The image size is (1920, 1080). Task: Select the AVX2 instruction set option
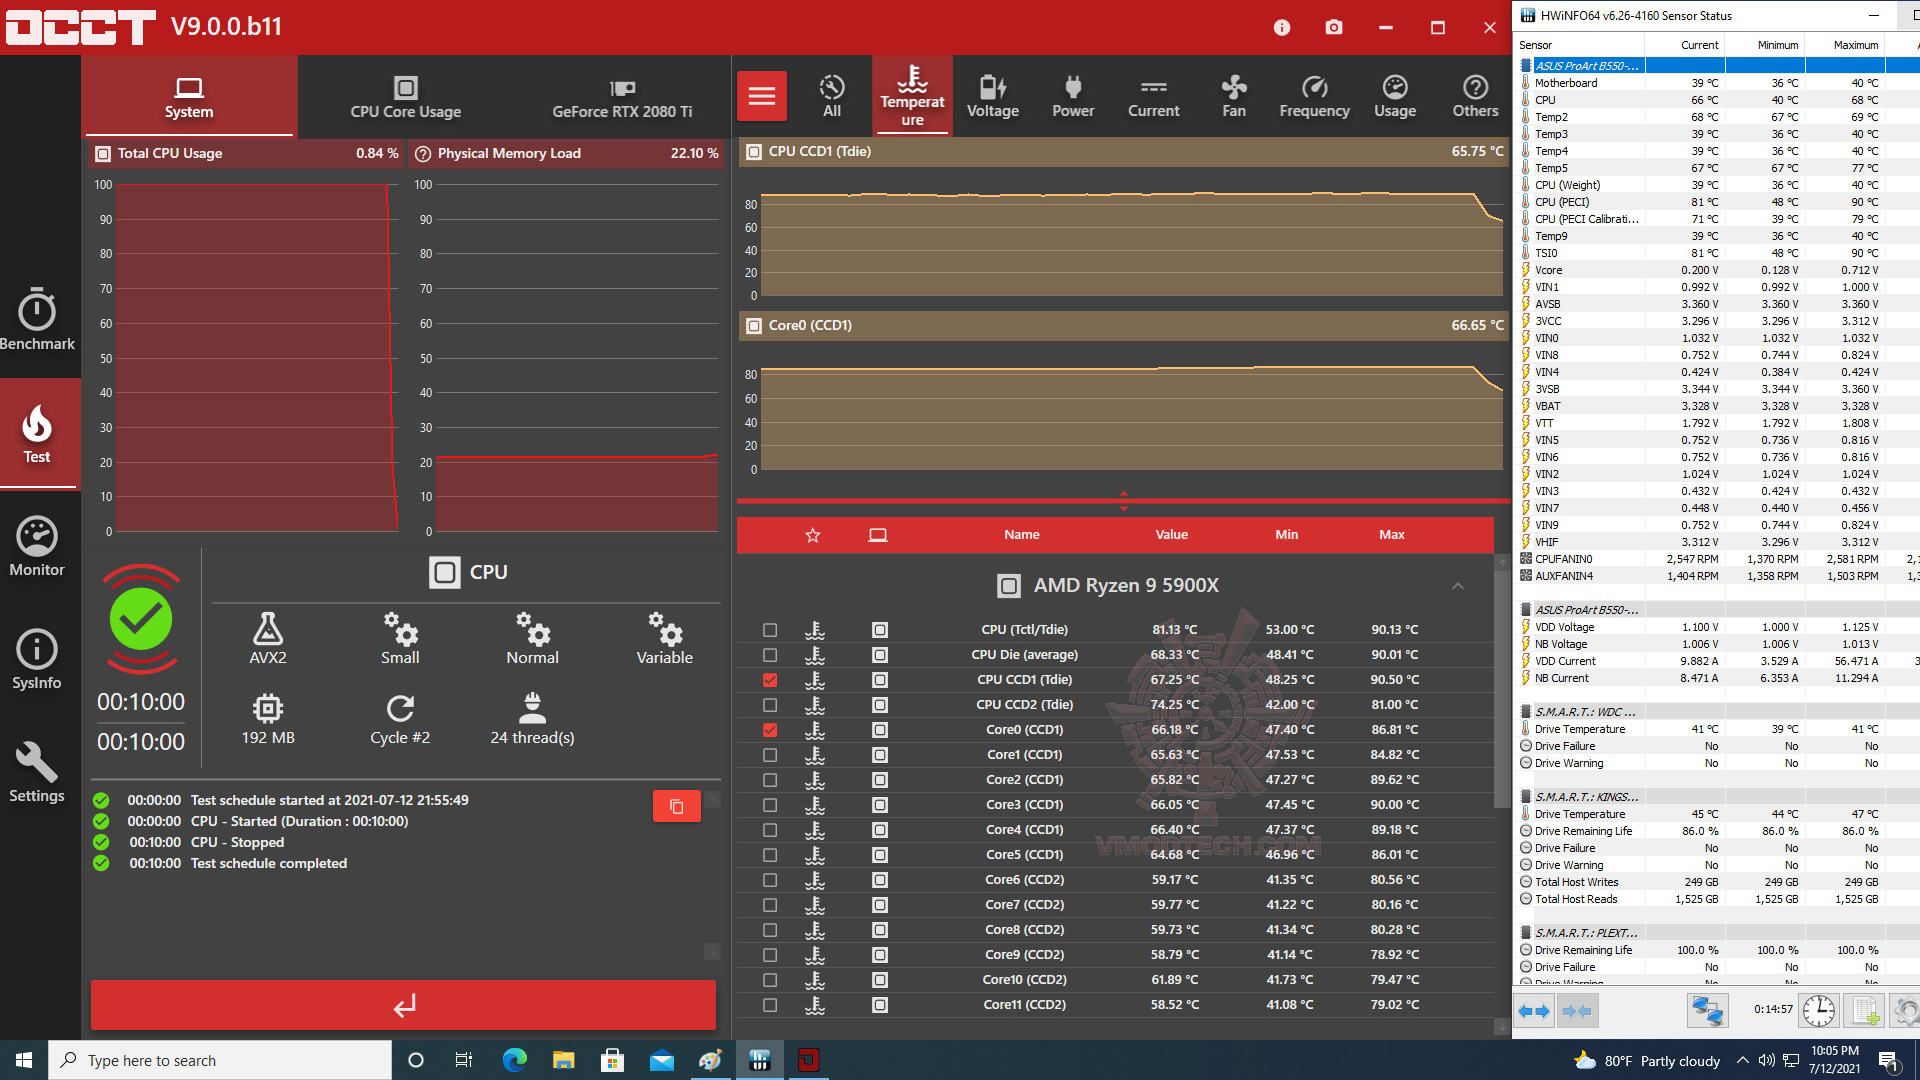267,639
